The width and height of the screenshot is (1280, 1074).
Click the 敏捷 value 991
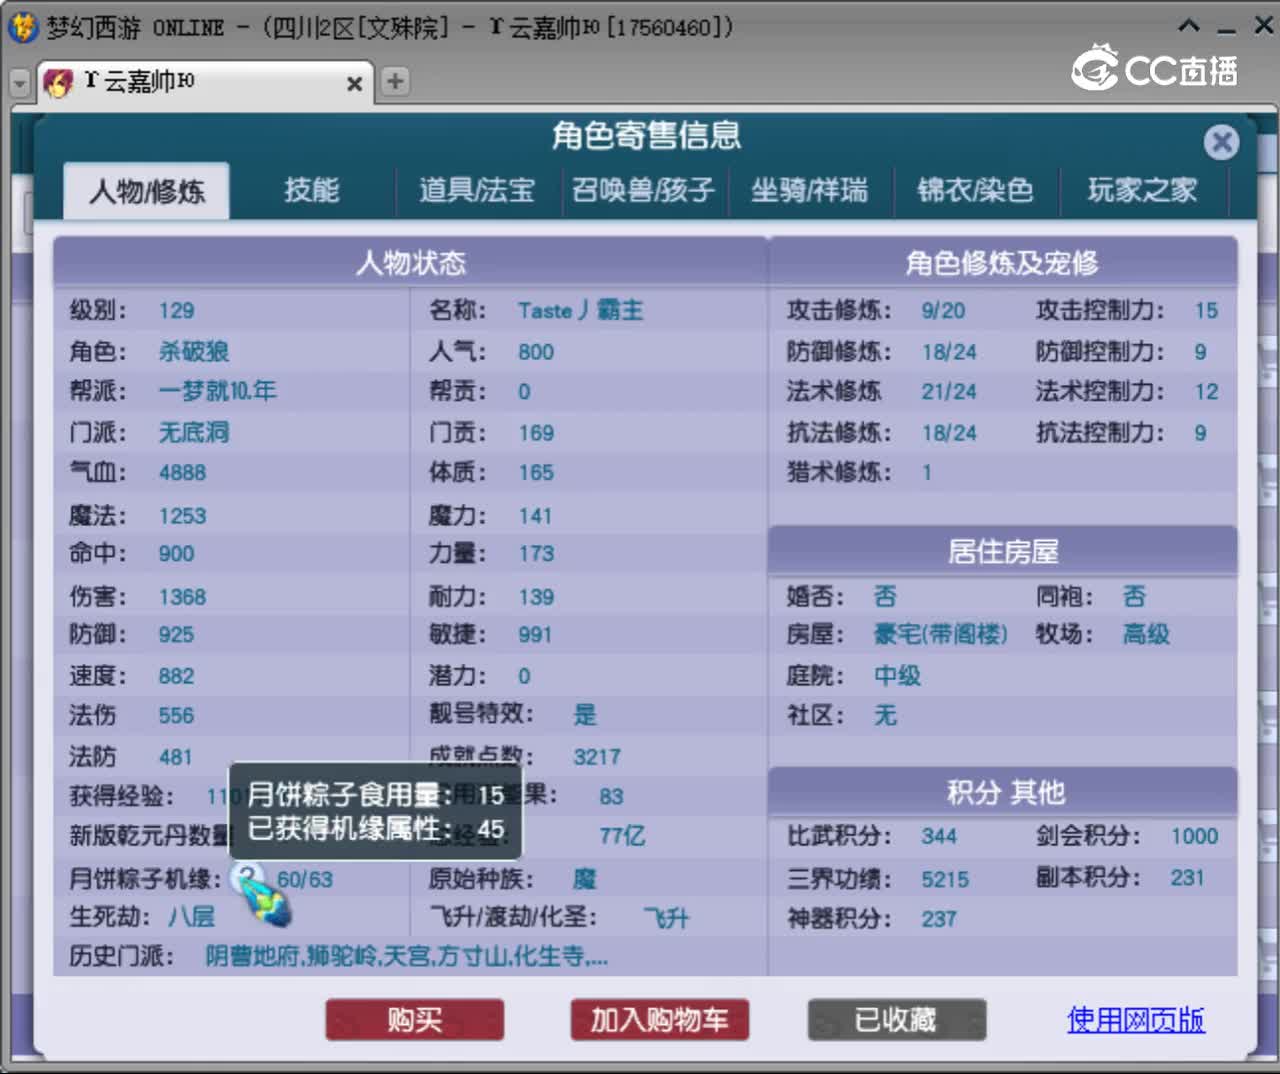coord(535,635)
